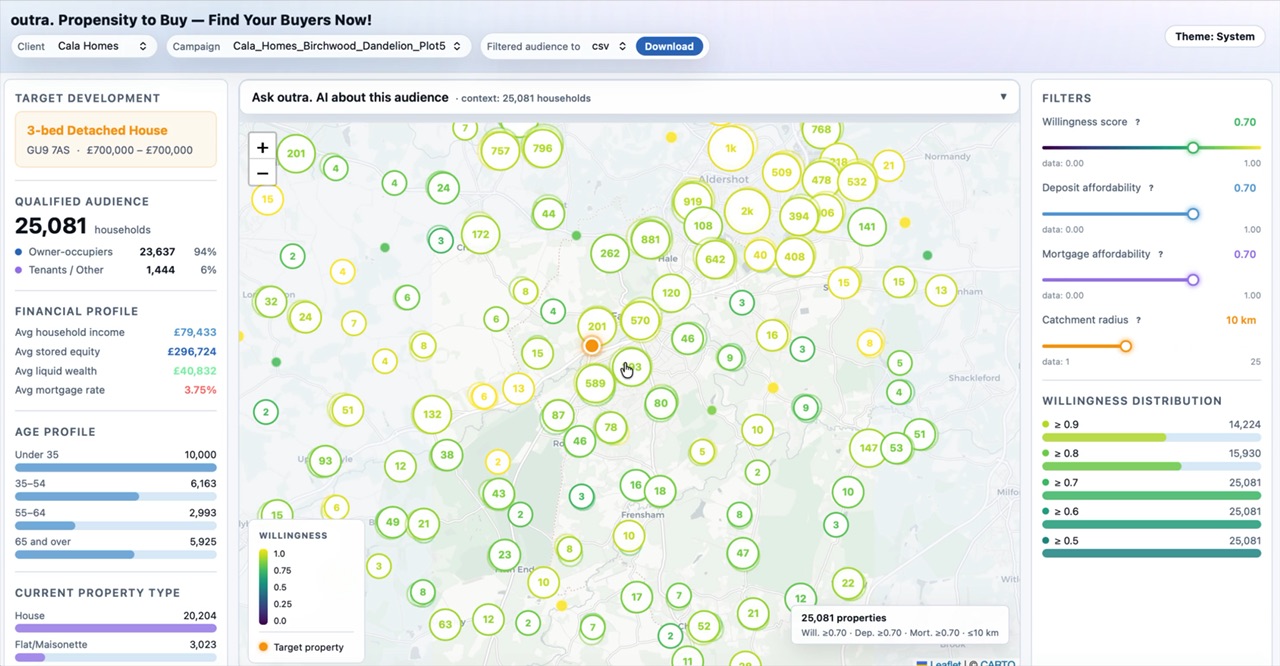This screenshot has height=666, width=1280.
Task: Select the 3-bed Detached House target card
Action: pos(116,139)
